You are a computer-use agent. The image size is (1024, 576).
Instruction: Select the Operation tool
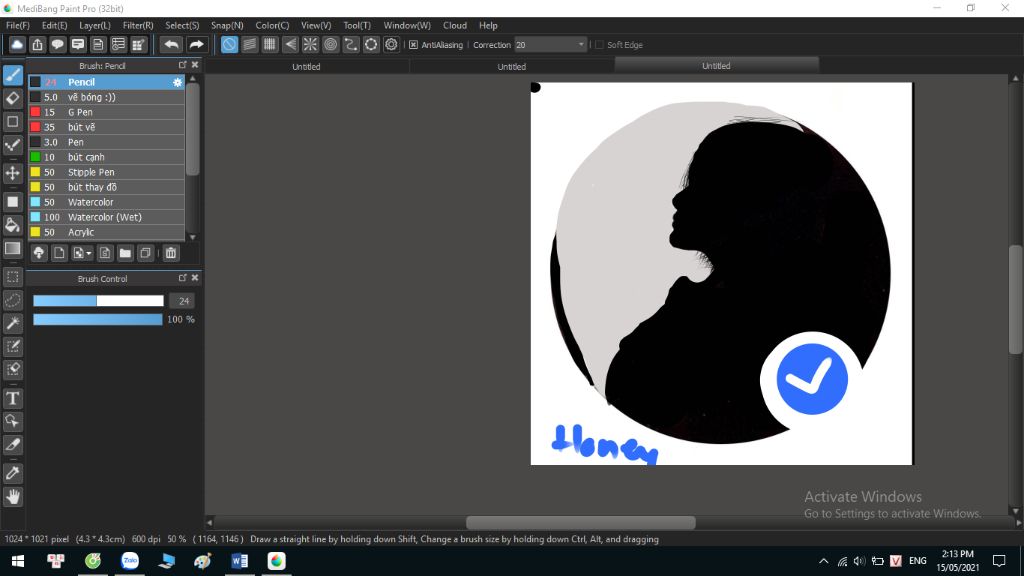[12, 421]
